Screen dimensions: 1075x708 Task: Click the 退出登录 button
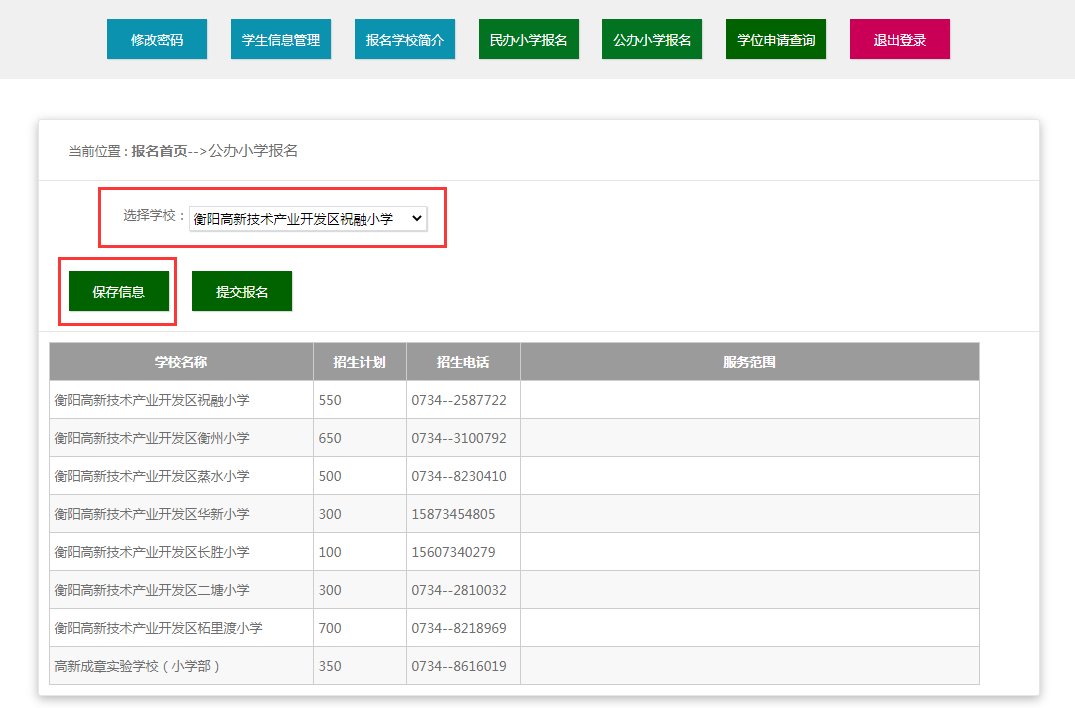[x=900, y=40]
